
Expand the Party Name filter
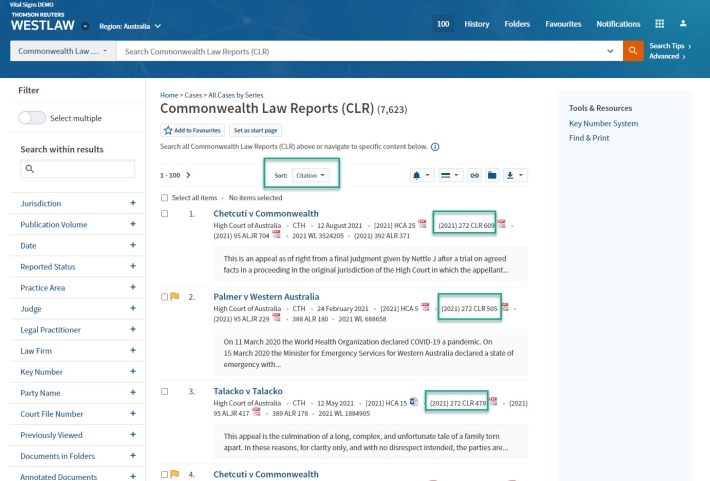pos(133,393)
